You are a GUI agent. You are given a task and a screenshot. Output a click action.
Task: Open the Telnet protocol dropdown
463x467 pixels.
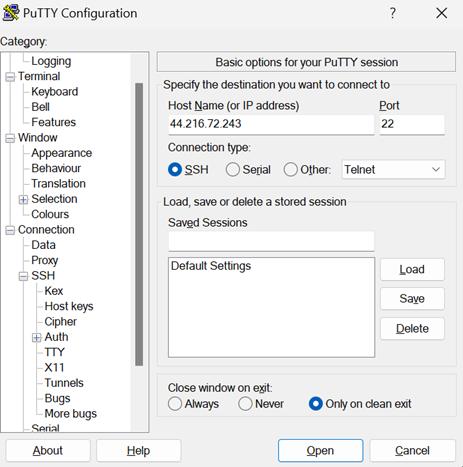(x=393, y=170)
